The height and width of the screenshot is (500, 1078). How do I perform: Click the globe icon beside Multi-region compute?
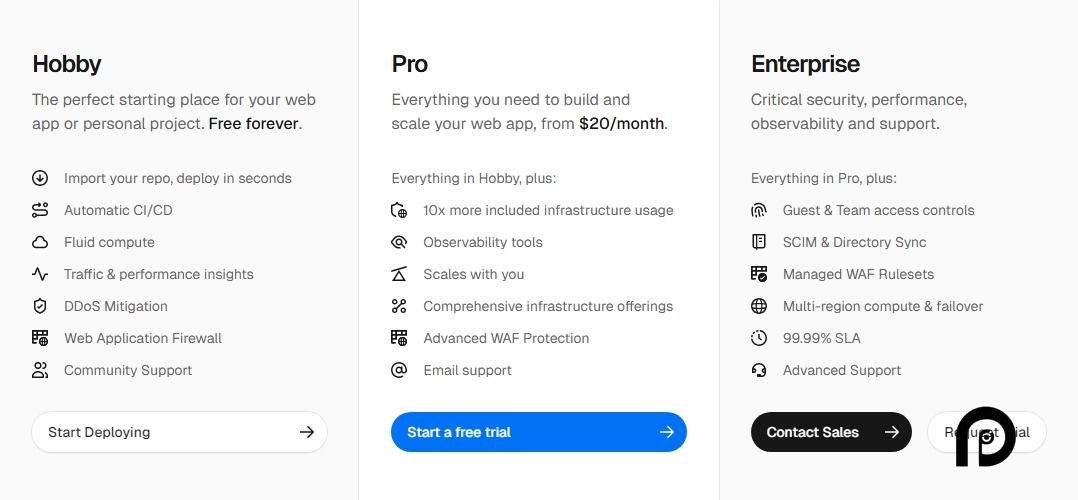pos(759,306)
